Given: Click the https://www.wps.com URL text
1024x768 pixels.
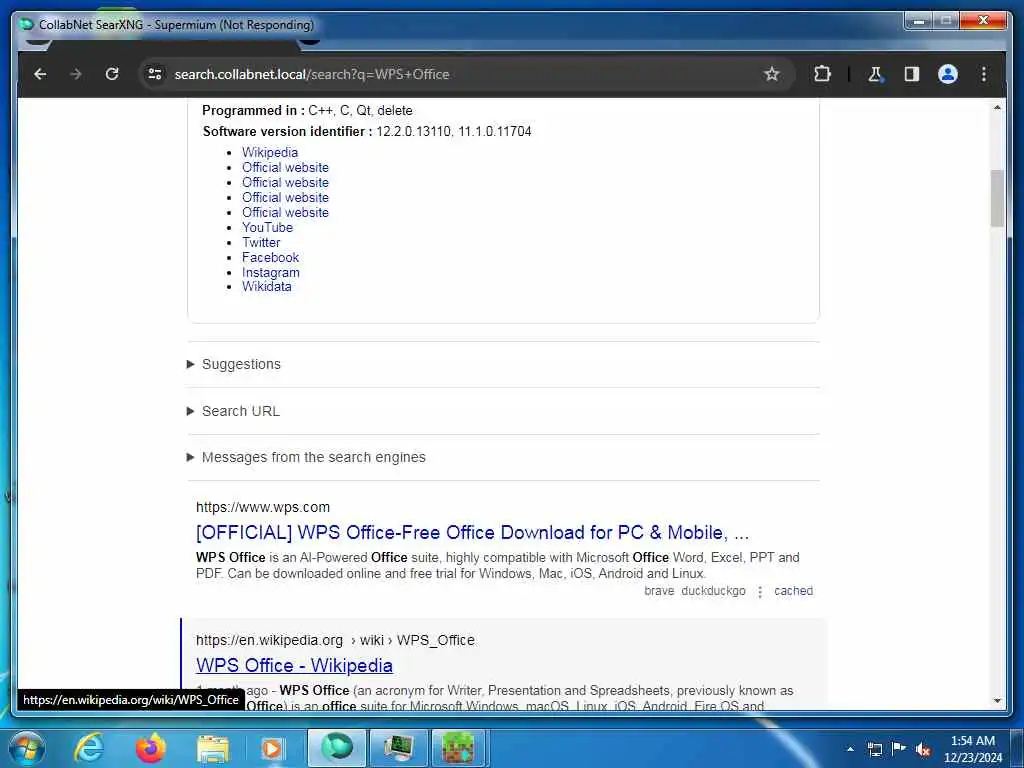Looking at the screenshot, I should pyautogui.click(x=263, y=507).
